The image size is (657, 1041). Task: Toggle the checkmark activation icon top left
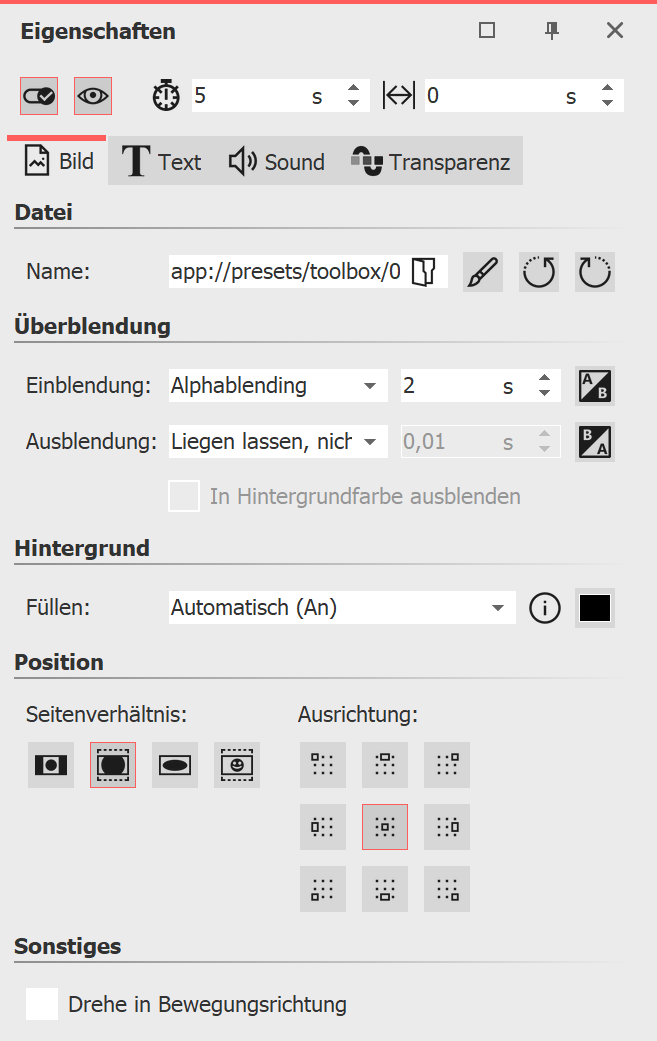click(x=41, y=95)
